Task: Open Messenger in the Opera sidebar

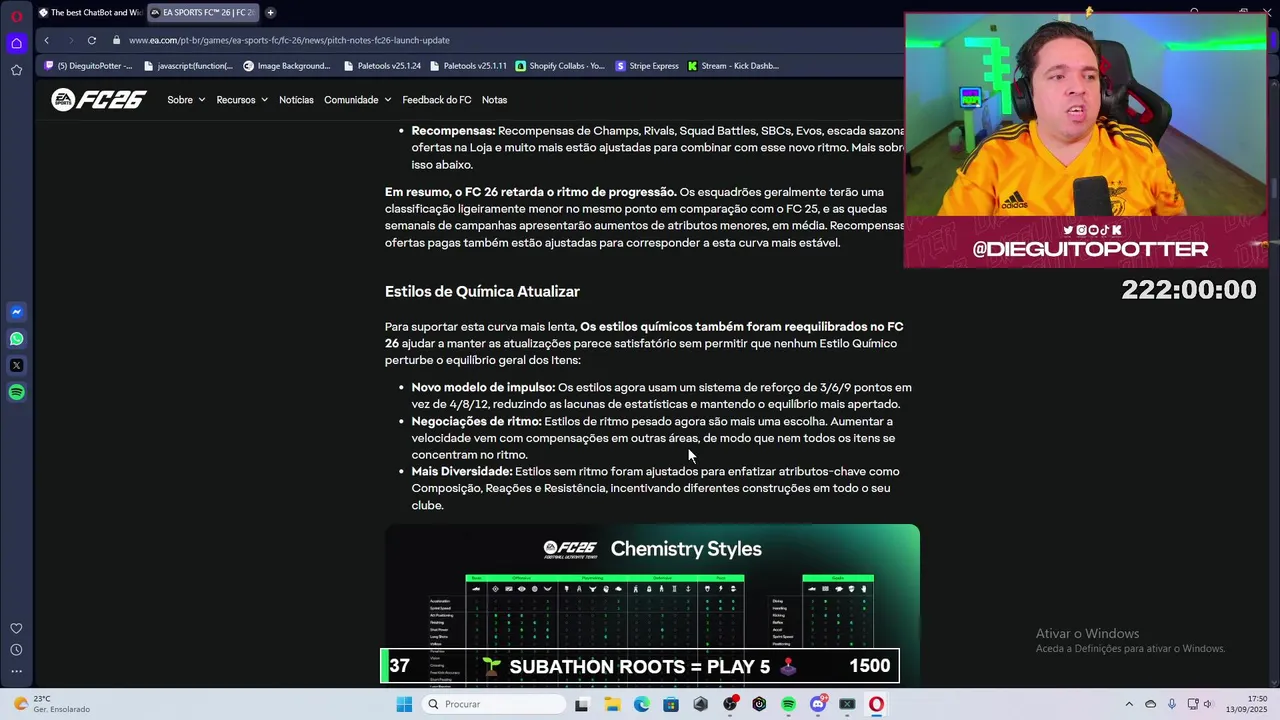Action: coord(16,312)
